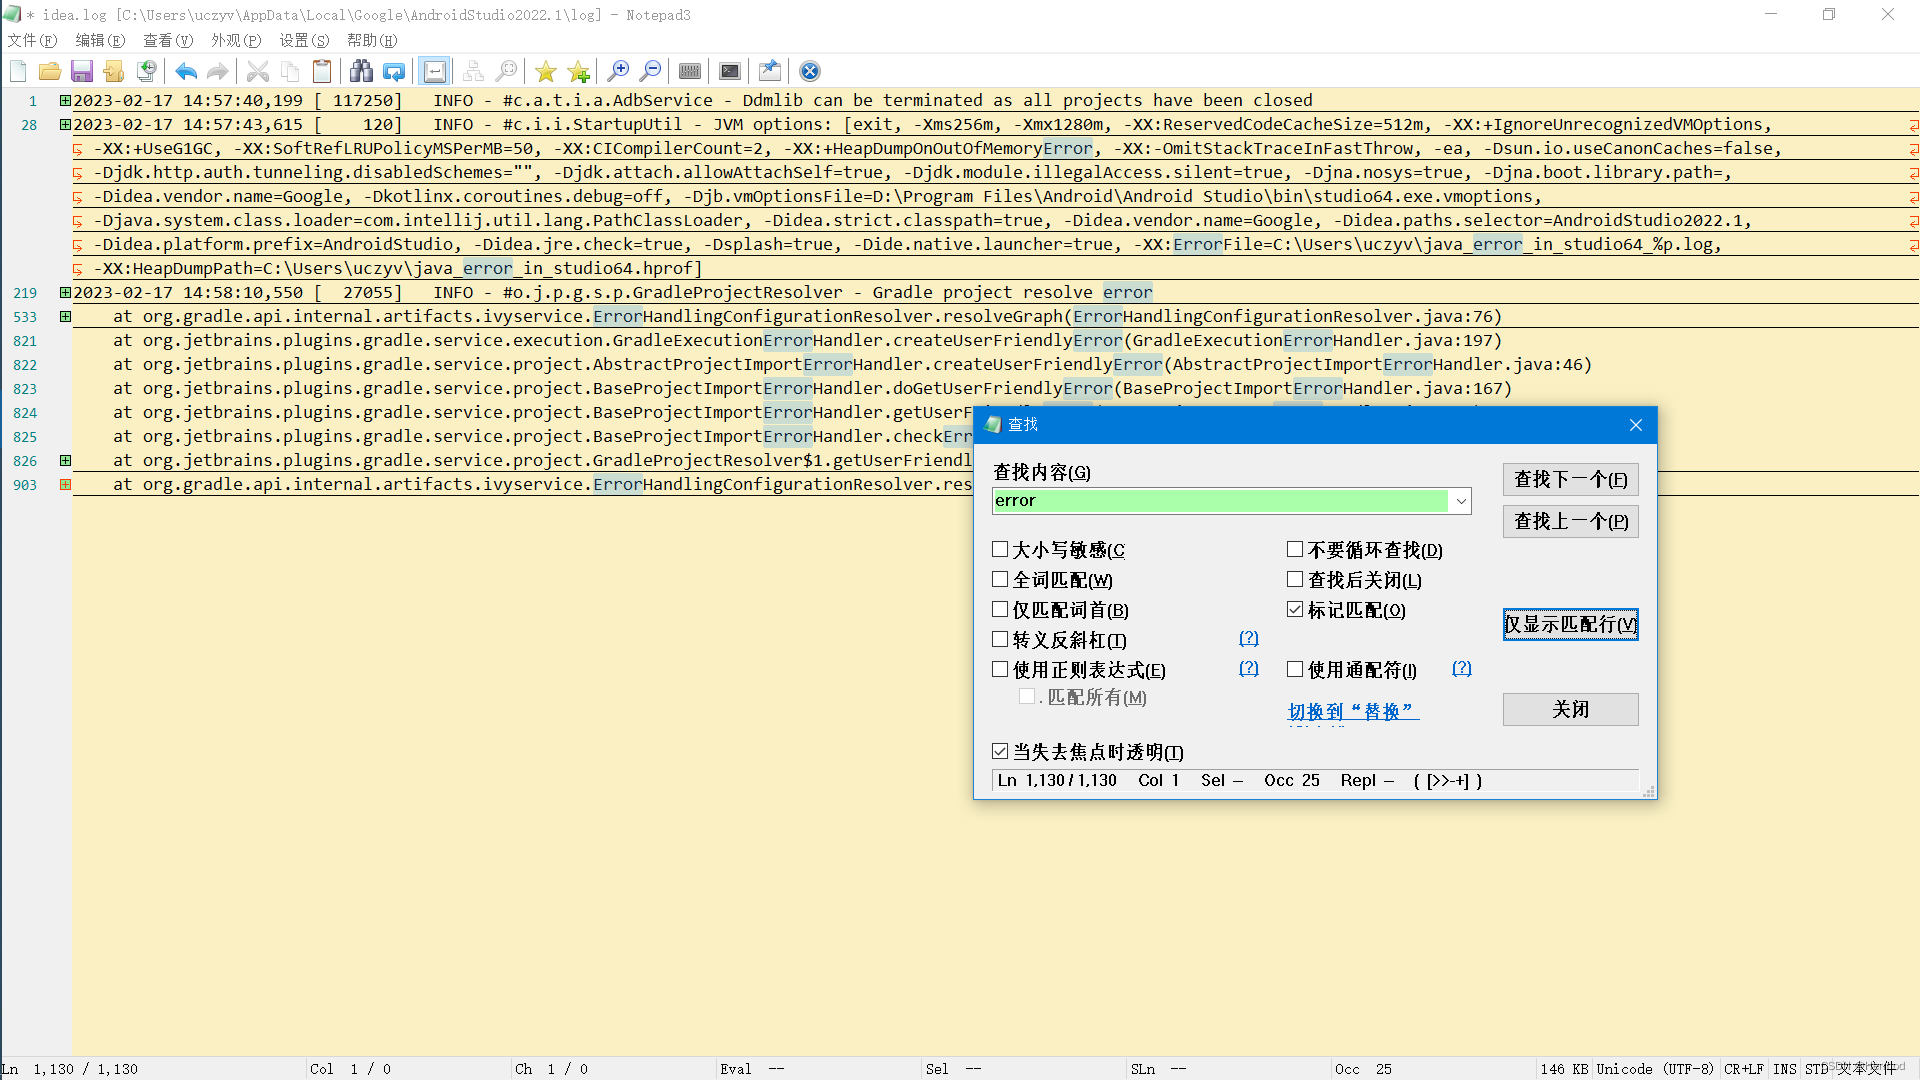Click the 关闭 button in find dialog
The image size is (1920, 1080).
click(1570, 709)
